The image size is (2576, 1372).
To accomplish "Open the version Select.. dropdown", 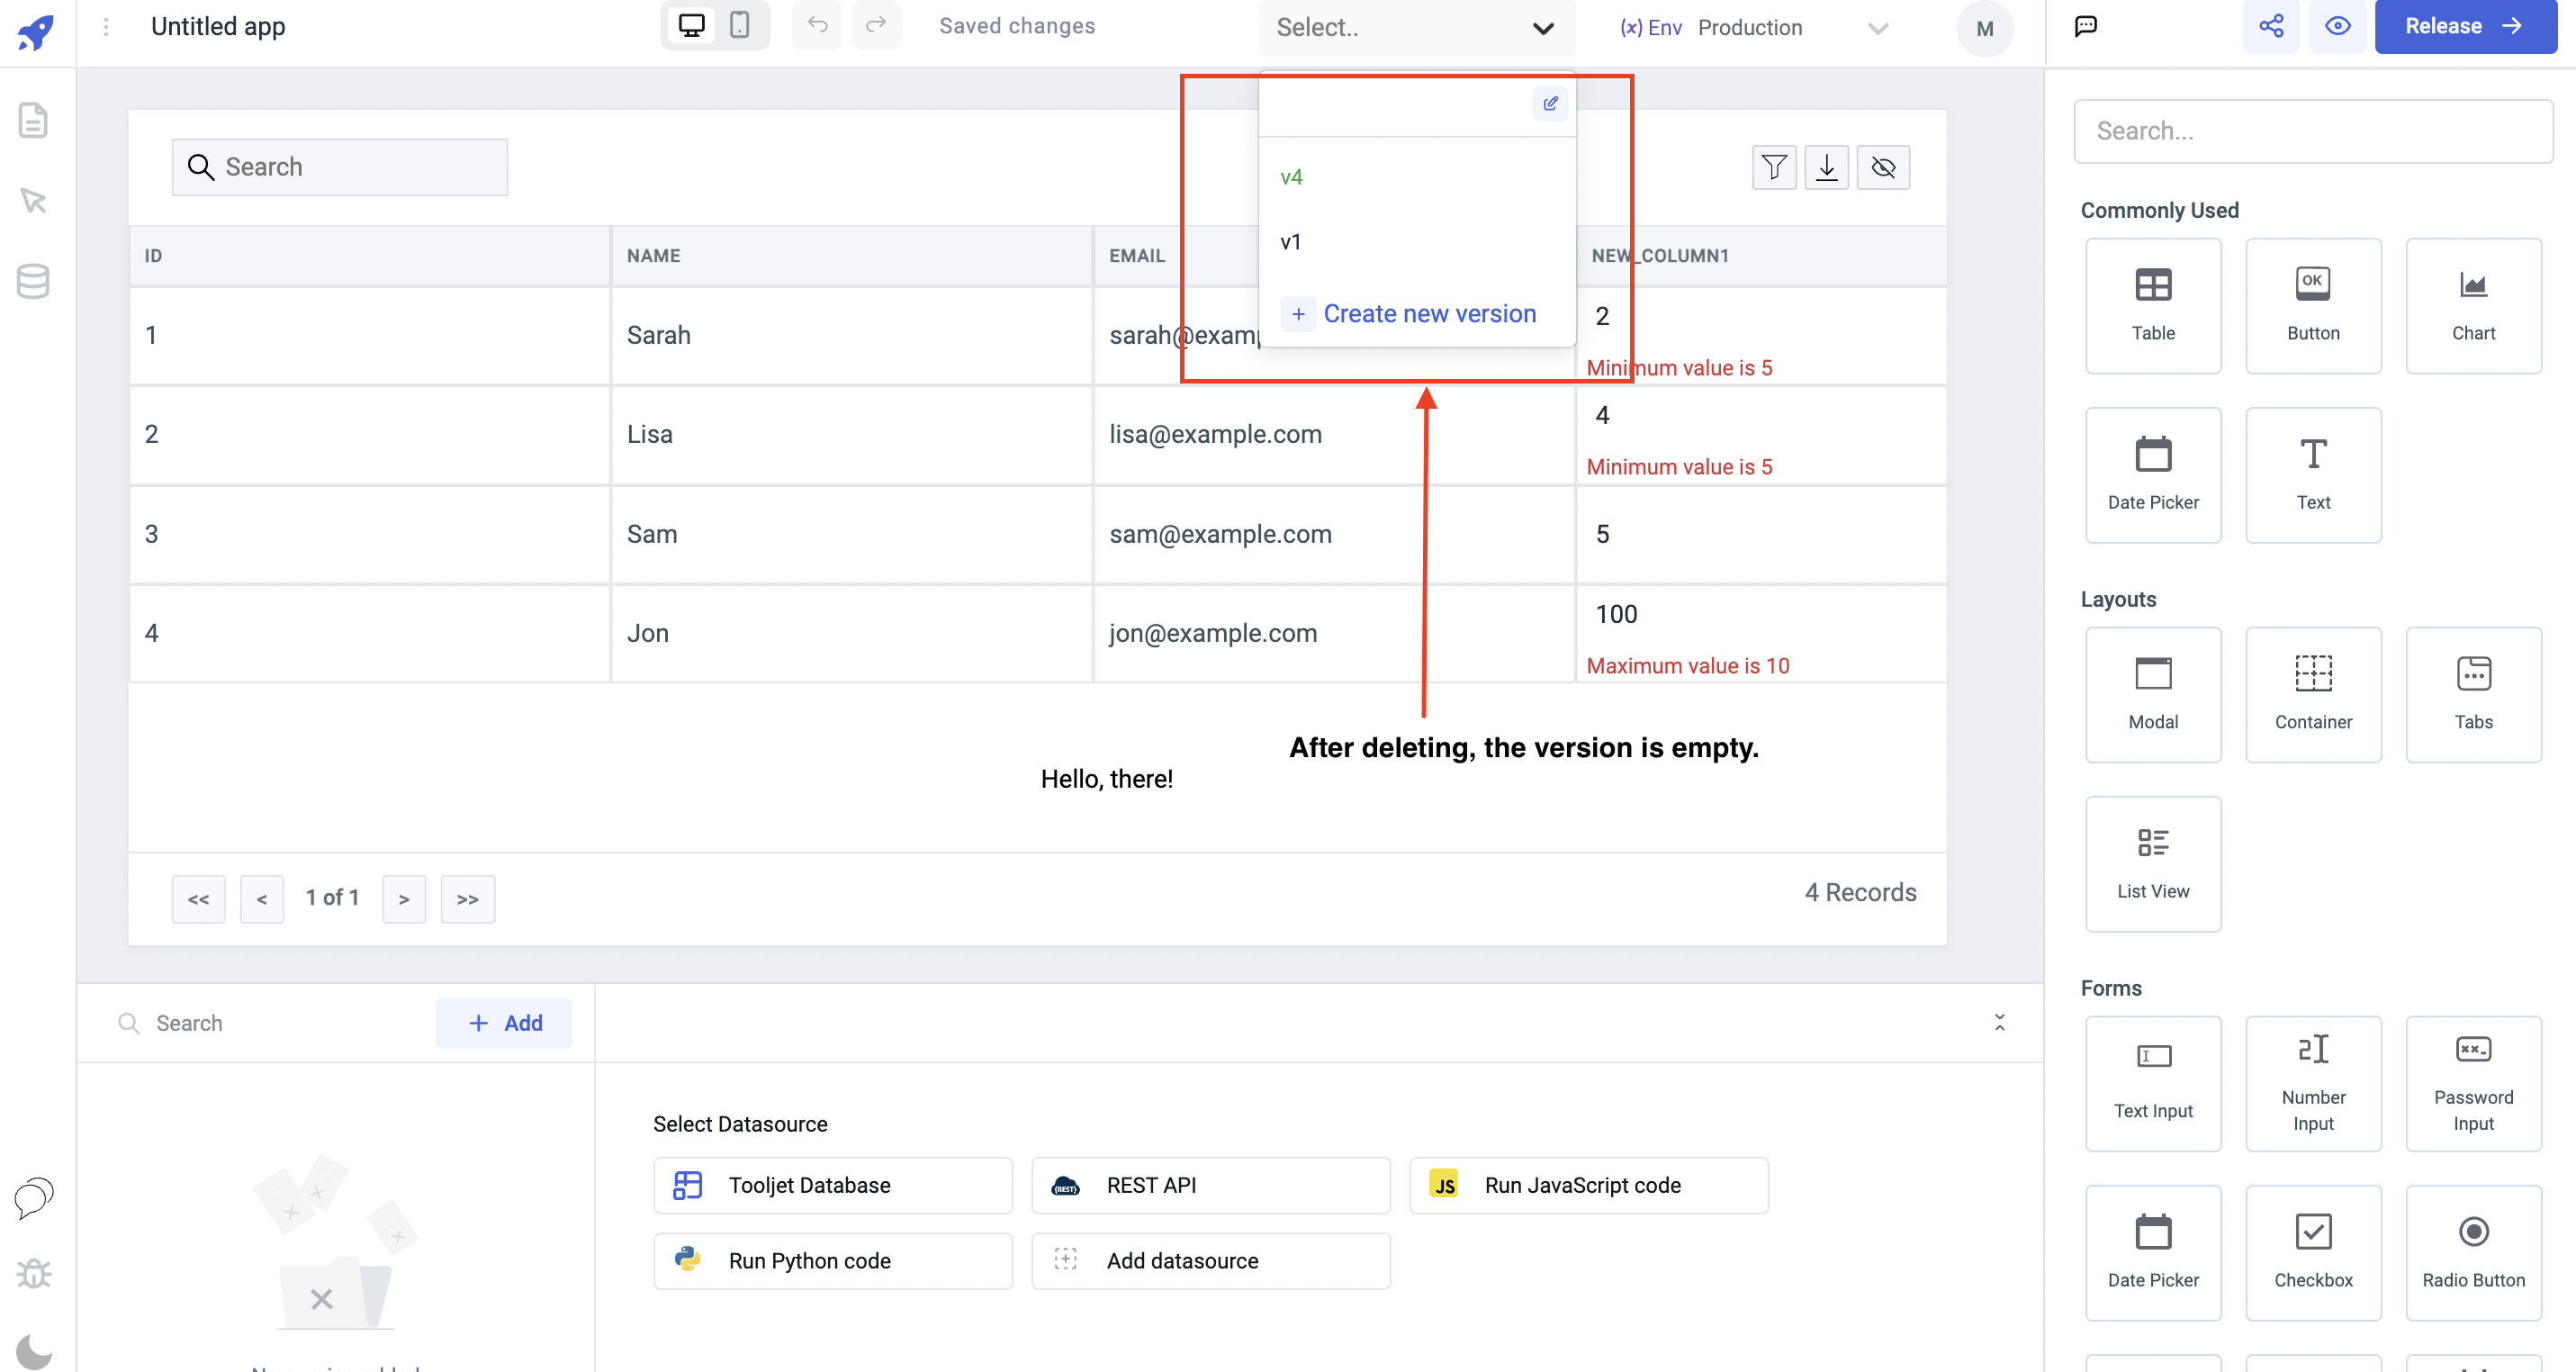I will [1417, 27].
